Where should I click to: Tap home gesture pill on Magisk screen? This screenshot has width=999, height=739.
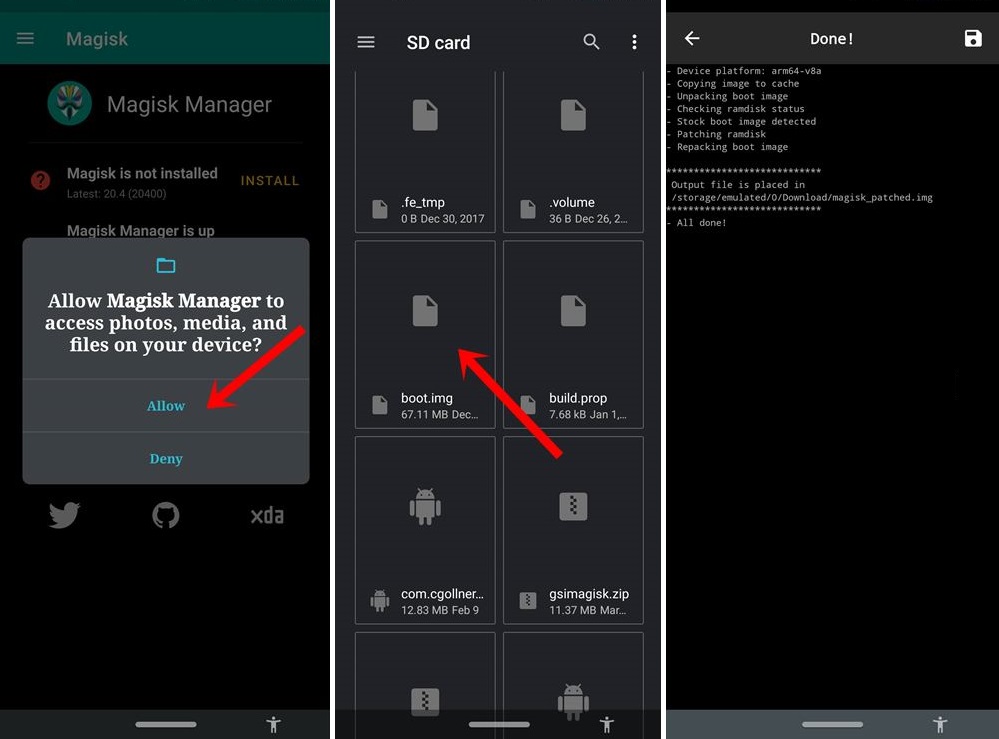166,724
